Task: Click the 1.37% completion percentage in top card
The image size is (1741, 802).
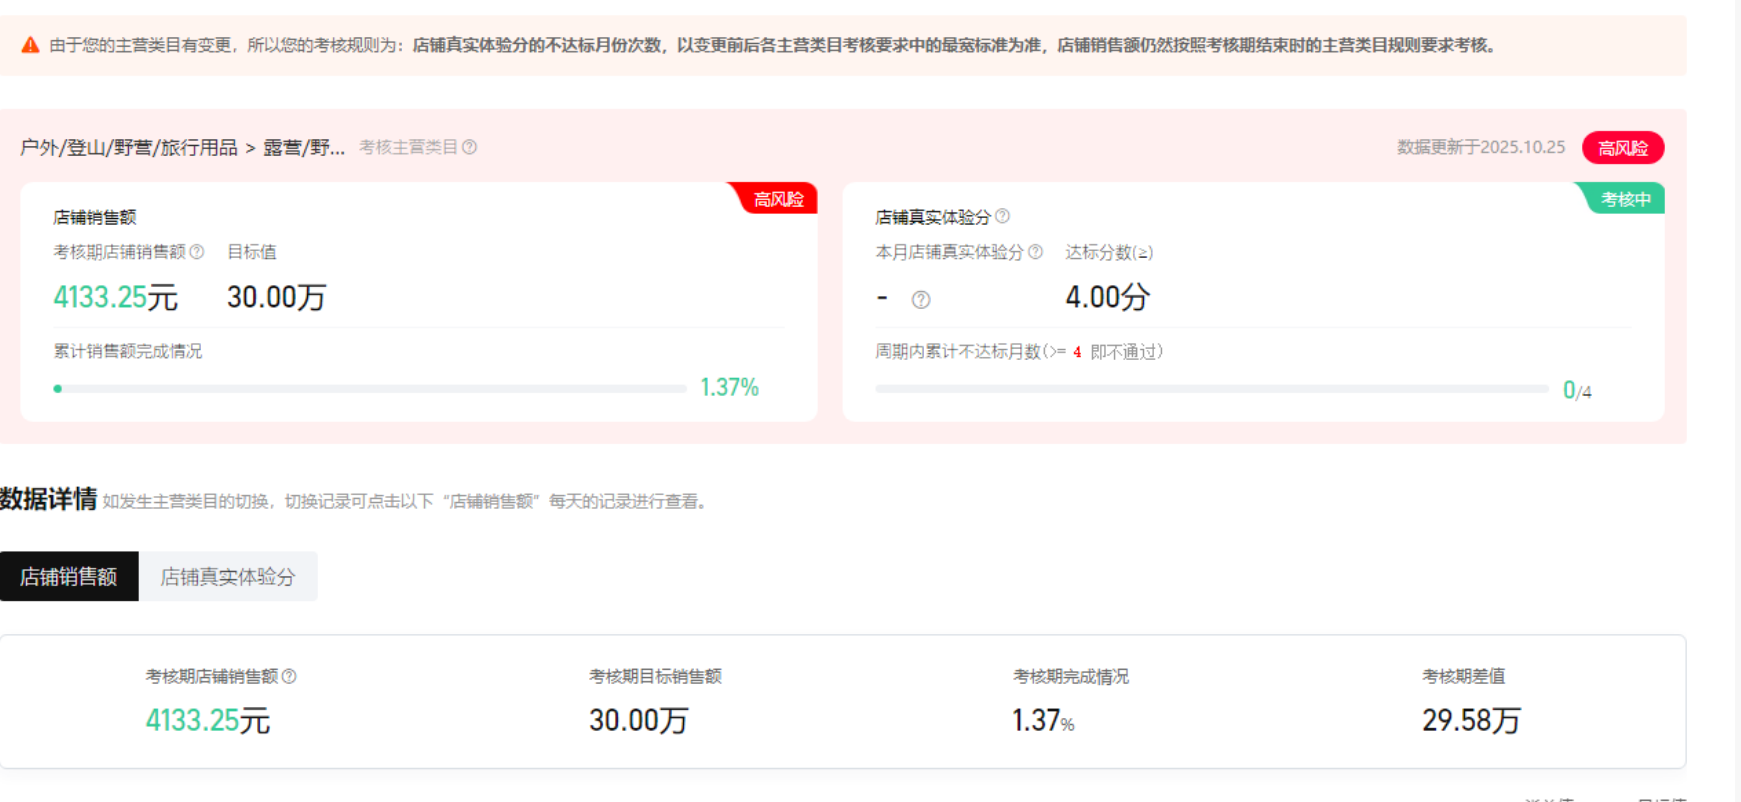Action: coord(729,388)
